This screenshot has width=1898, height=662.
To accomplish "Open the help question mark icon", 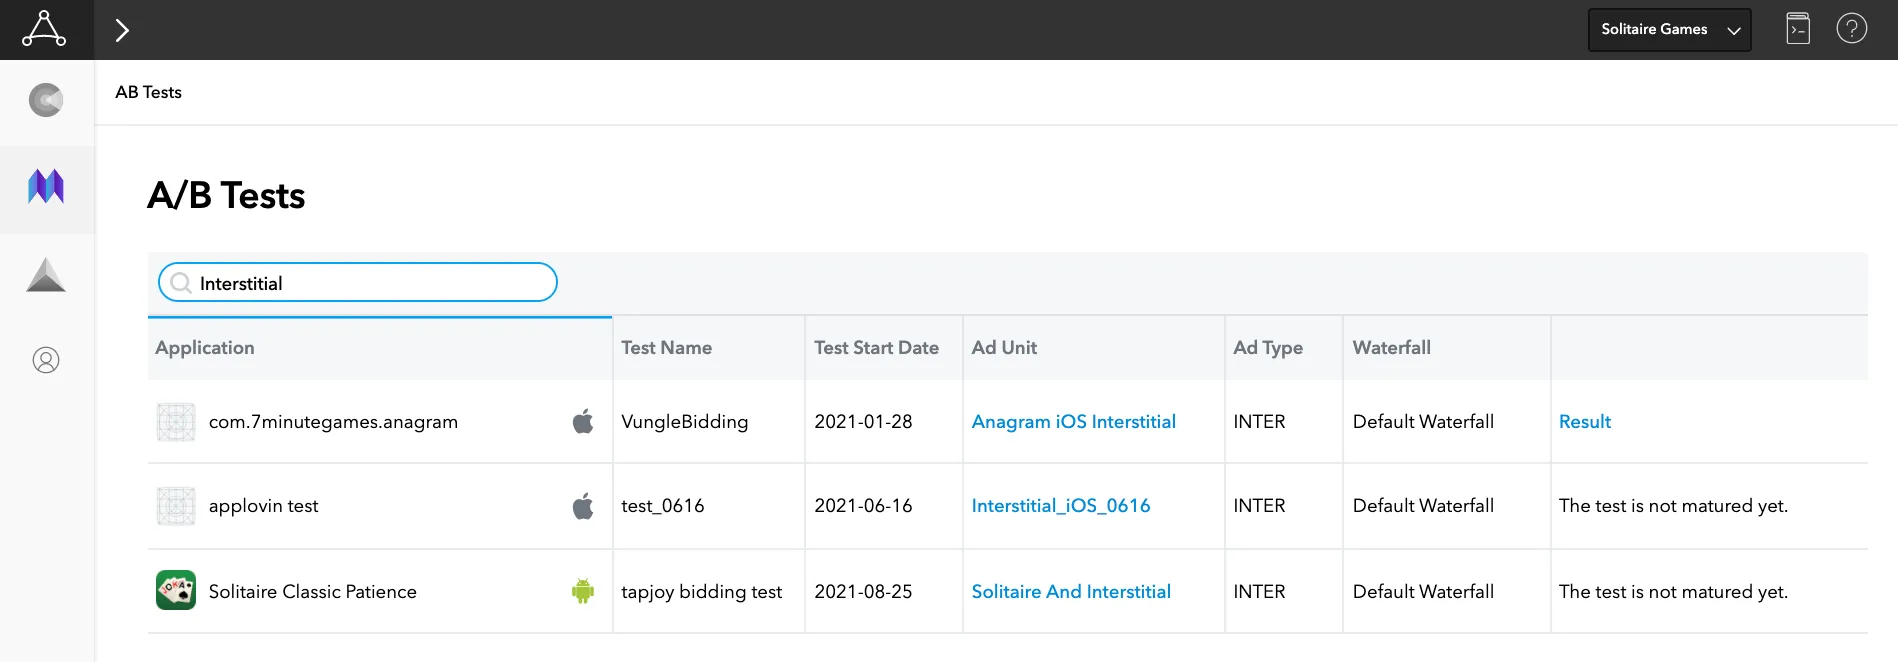I will point(1852,28).
